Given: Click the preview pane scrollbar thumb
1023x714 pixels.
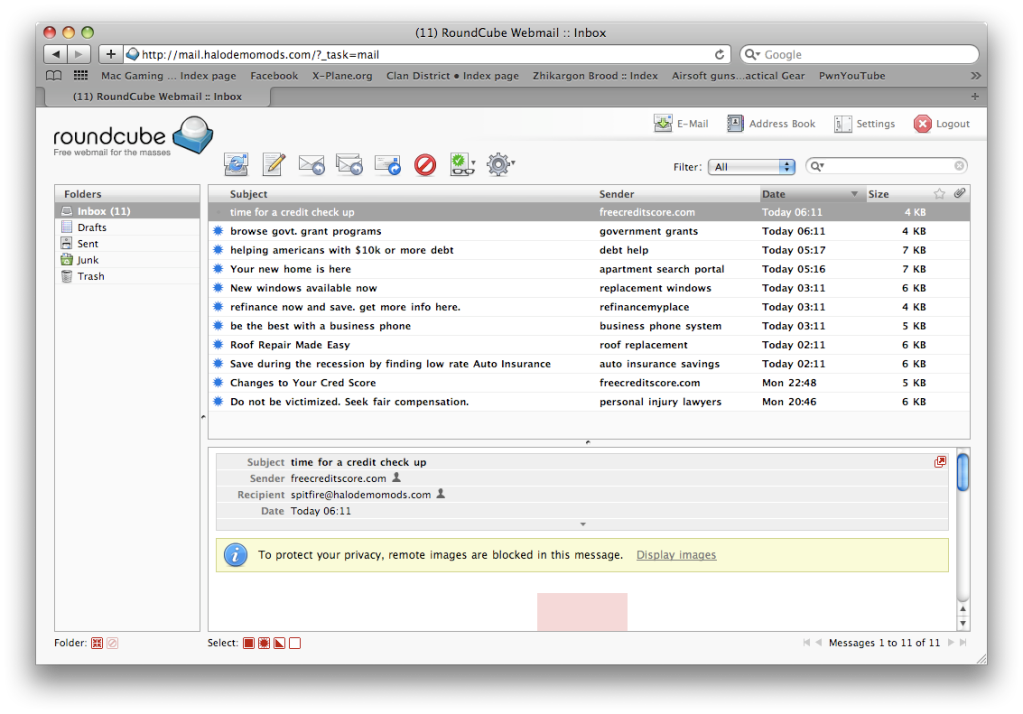Looking at the screenshot, I should click(962, 471).
